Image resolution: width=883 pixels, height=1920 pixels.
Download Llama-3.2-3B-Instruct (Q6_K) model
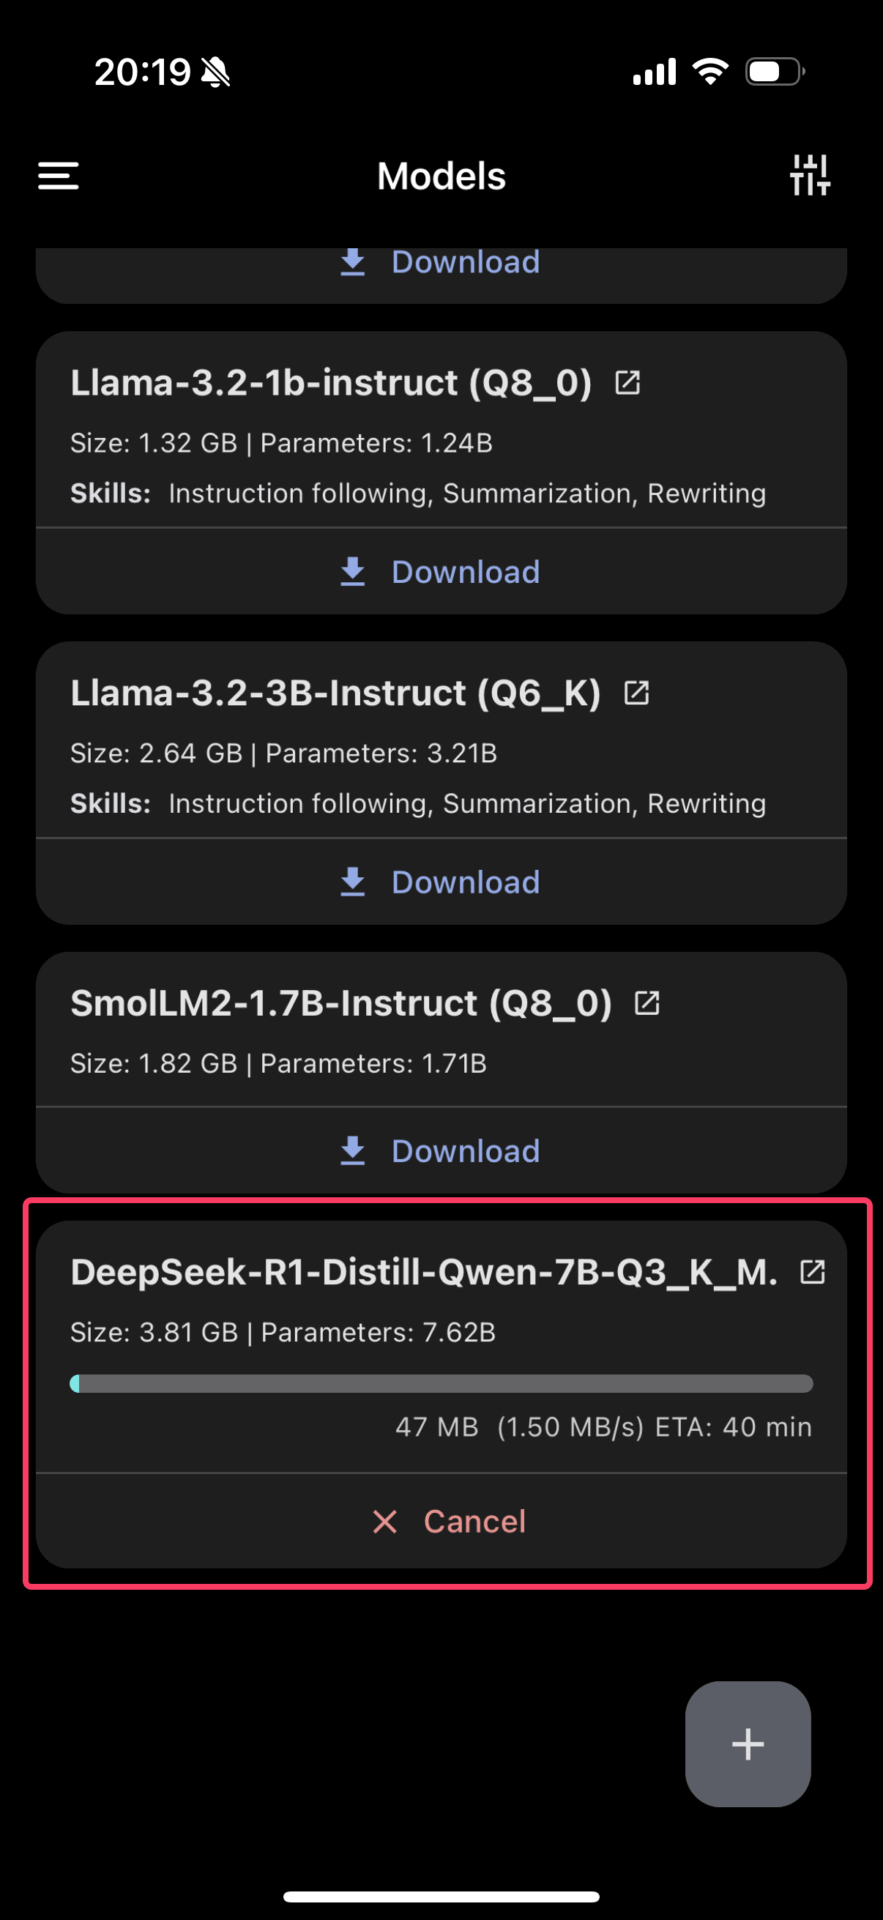tap(441, 882)
